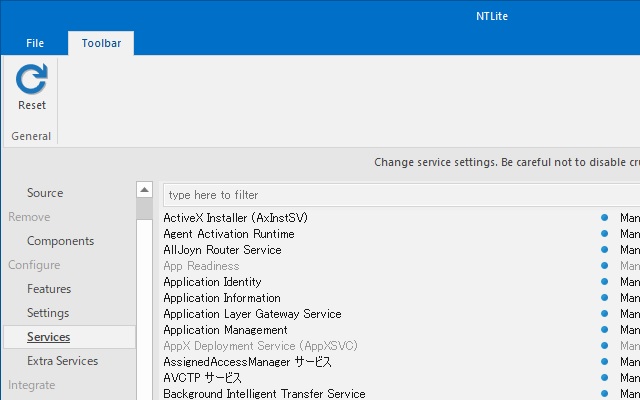Click the sidebar scroll up arrow
Screen dimensions: 640x400
tap(144, 189)
